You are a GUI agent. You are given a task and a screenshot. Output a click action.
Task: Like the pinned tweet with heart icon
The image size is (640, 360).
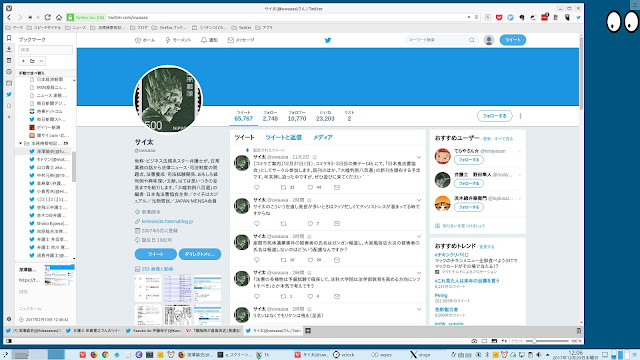[310, 187]
